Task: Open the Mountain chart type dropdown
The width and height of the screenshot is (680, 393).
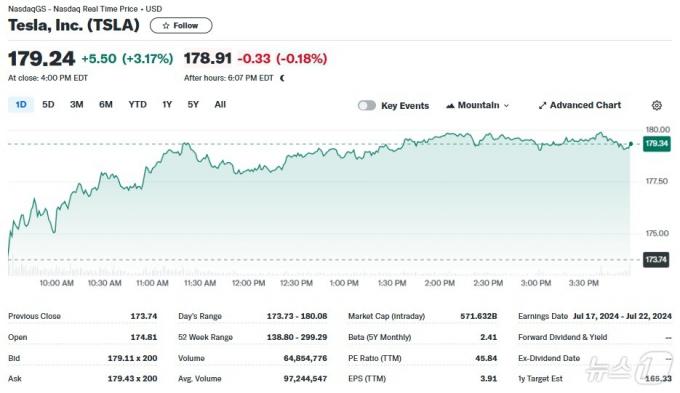Action: tap(477, 105)
